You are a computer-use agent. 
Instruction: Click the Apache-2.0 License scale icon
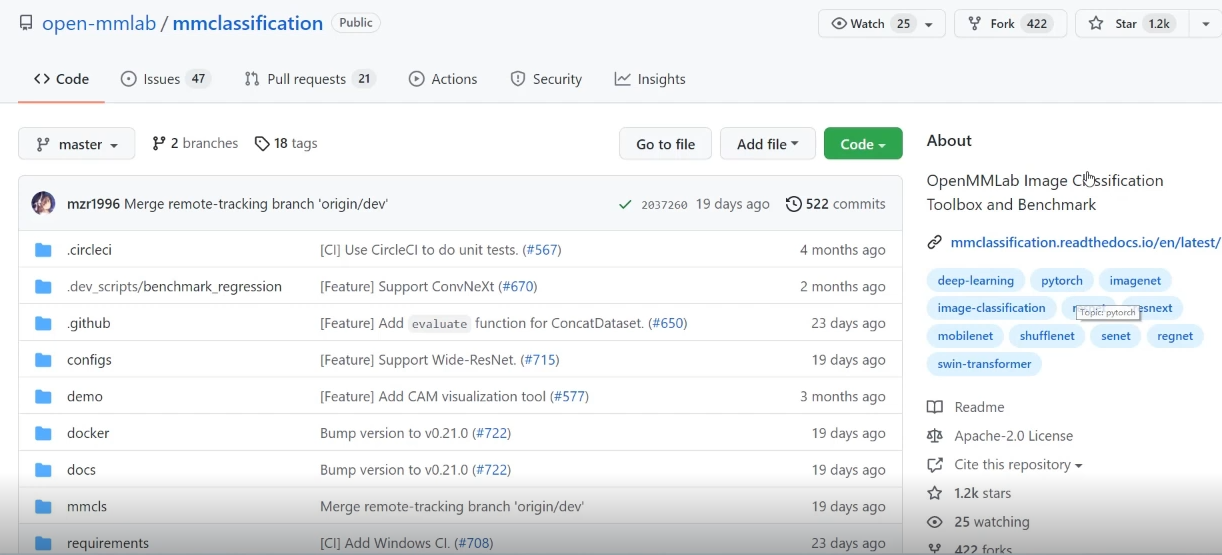935,436
